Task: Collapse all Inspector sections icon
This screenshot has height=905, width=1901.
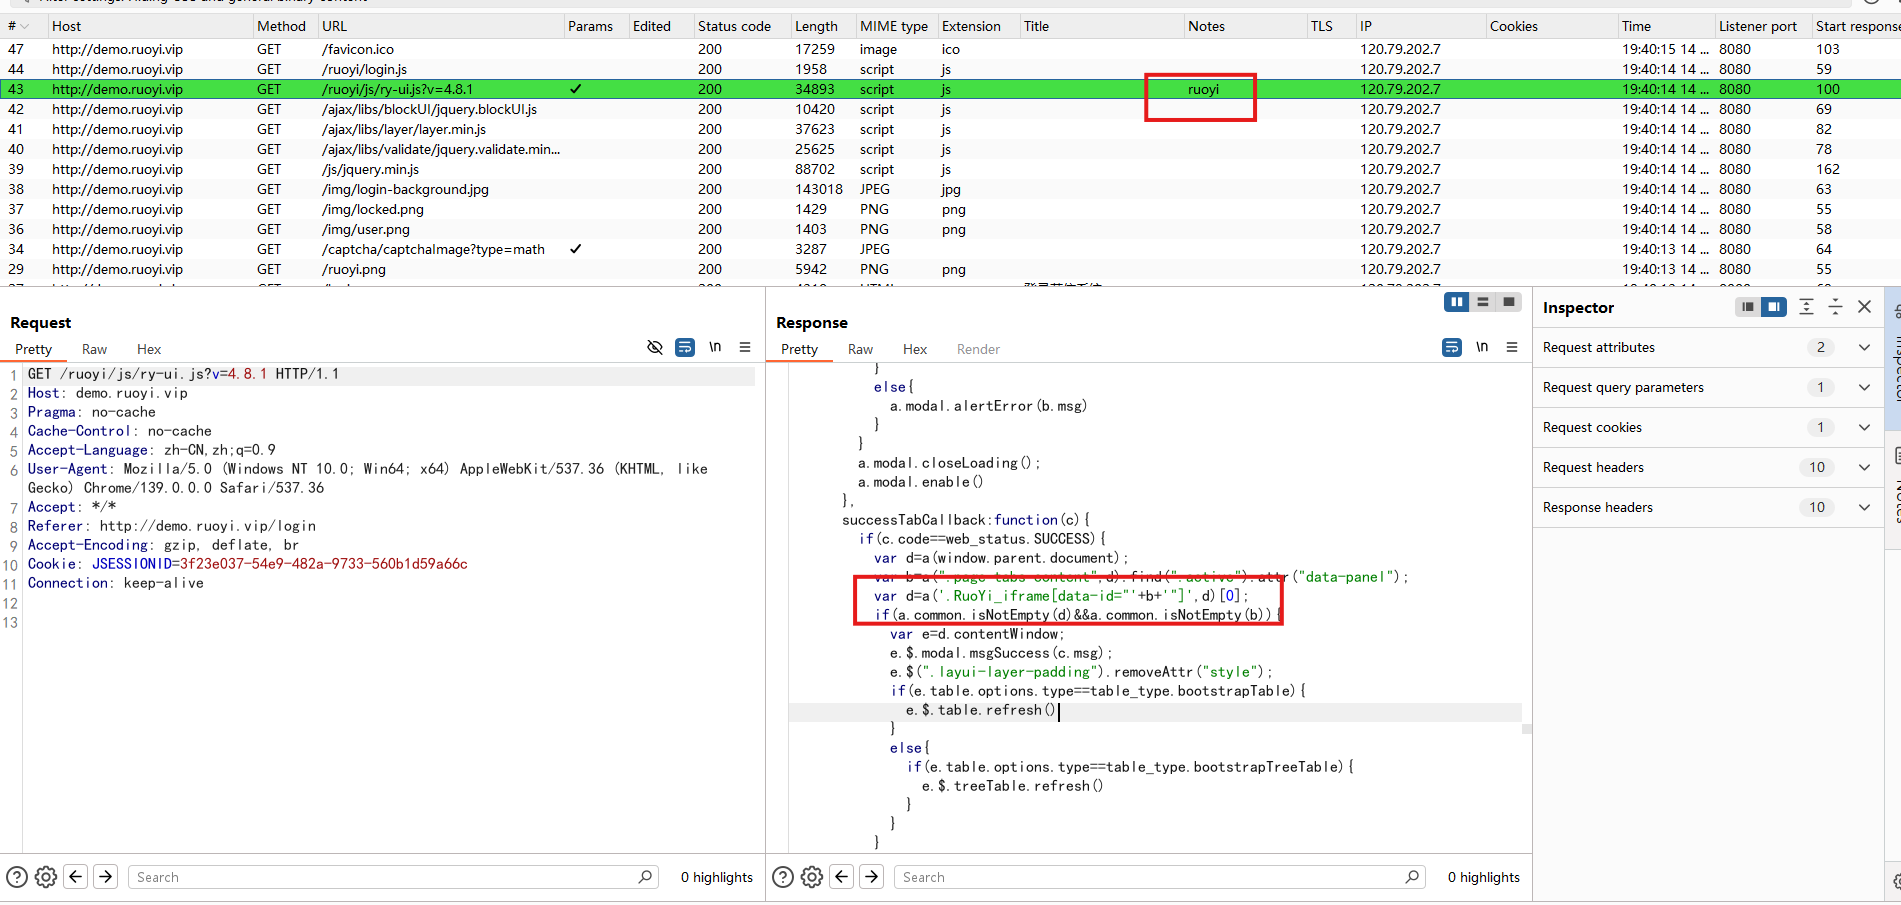Action: tap(1835, 307)
